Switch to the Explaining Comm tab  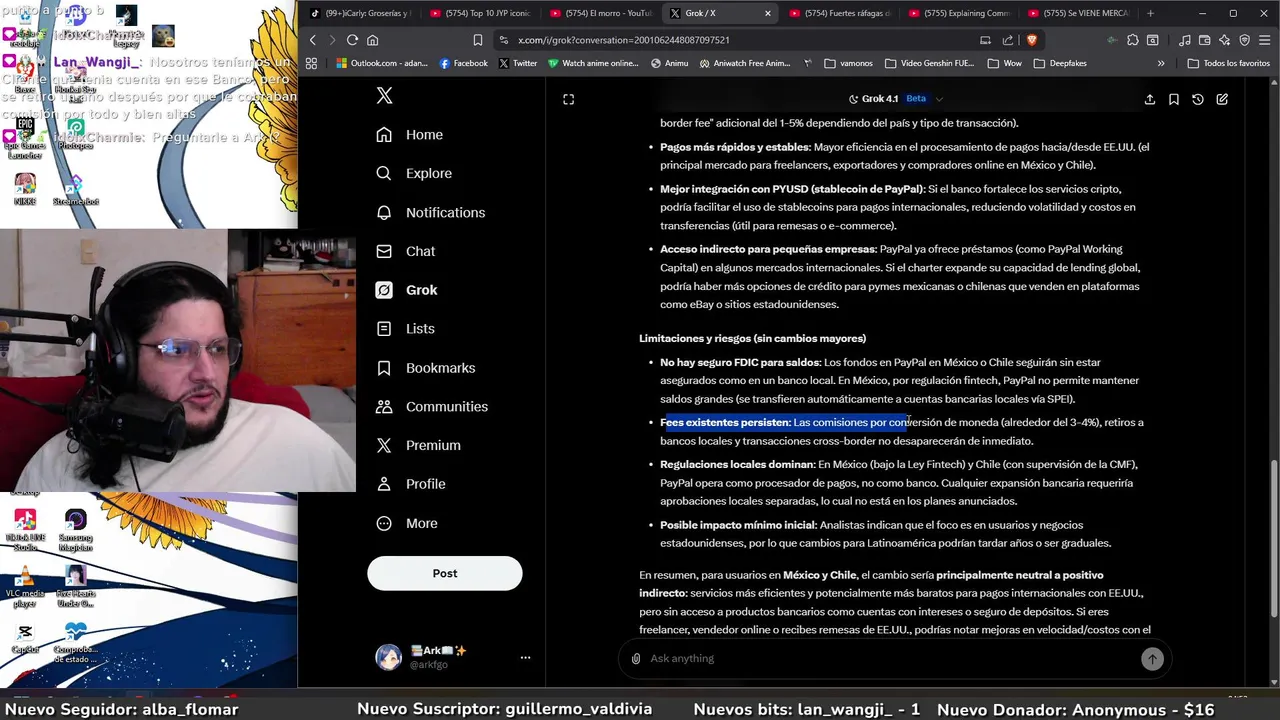960,13
